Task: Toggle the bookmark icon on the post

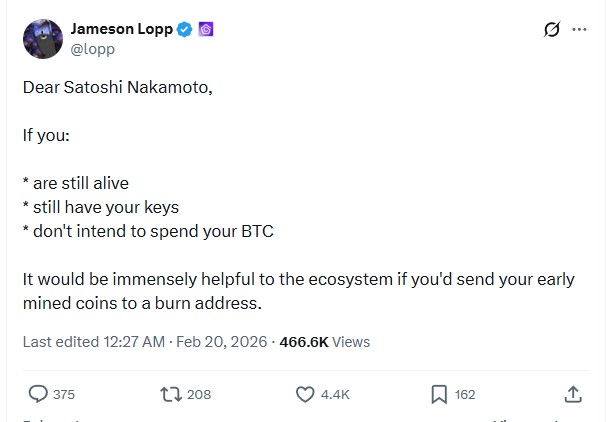Action: click(x=439, y=394)
